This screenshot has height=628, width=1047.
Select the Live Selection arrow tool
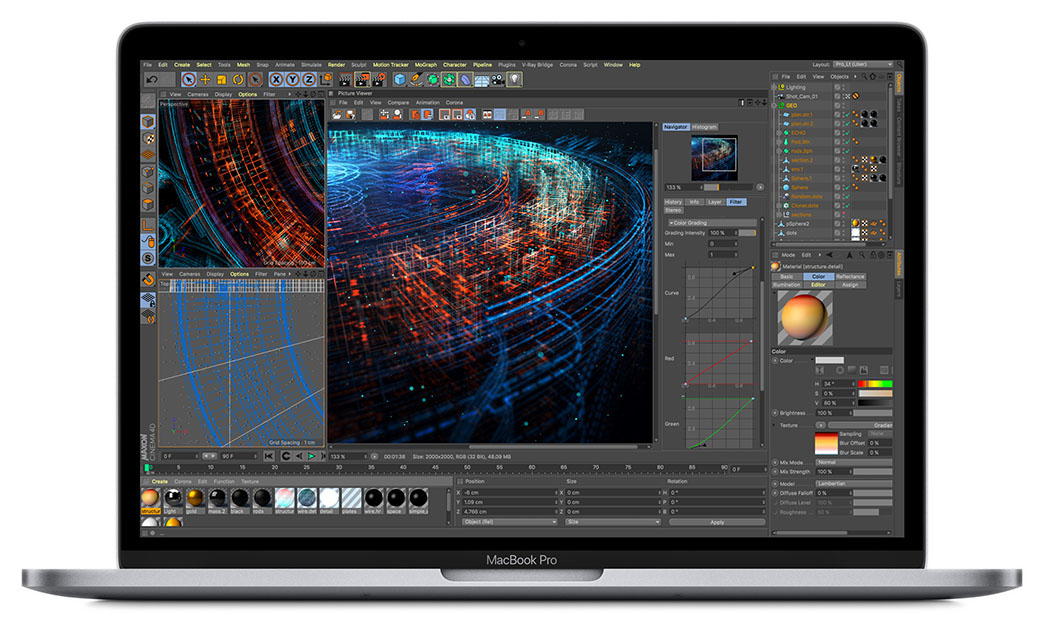[189, 79]
